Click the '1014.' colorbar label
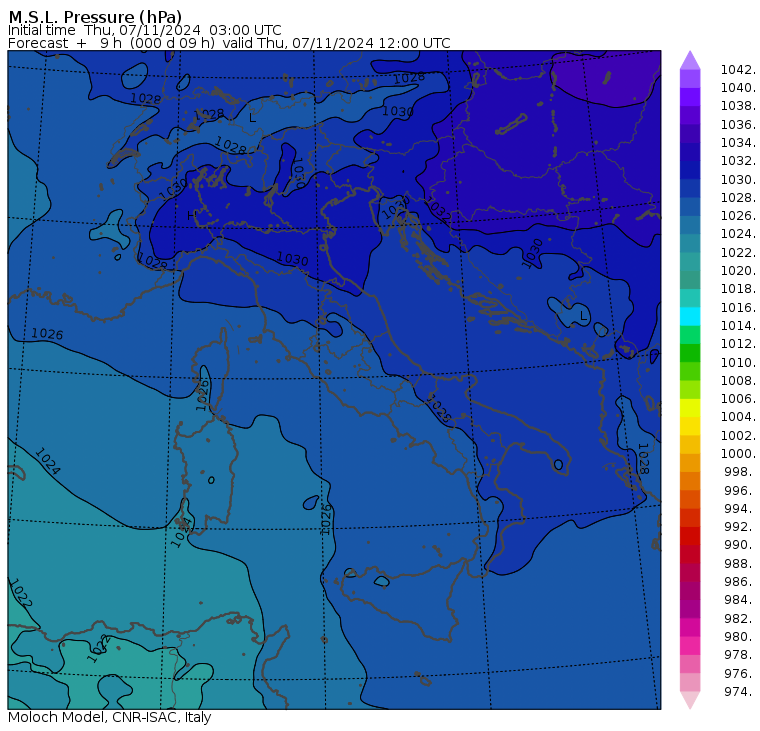This screenshot has height=731, width=760. (x=738, y=325)
